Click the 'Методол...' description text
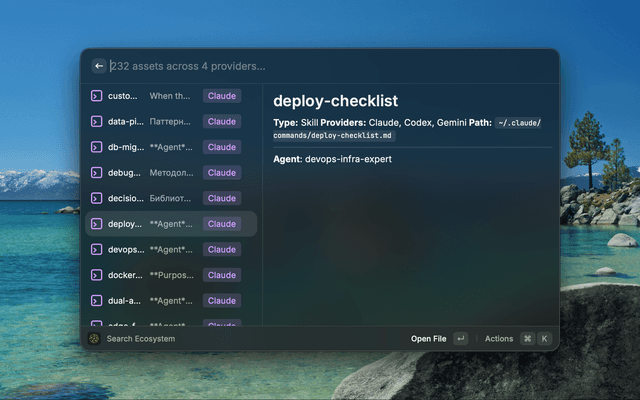Viewport: 640px width, 400px height. [x=171, y=173]
